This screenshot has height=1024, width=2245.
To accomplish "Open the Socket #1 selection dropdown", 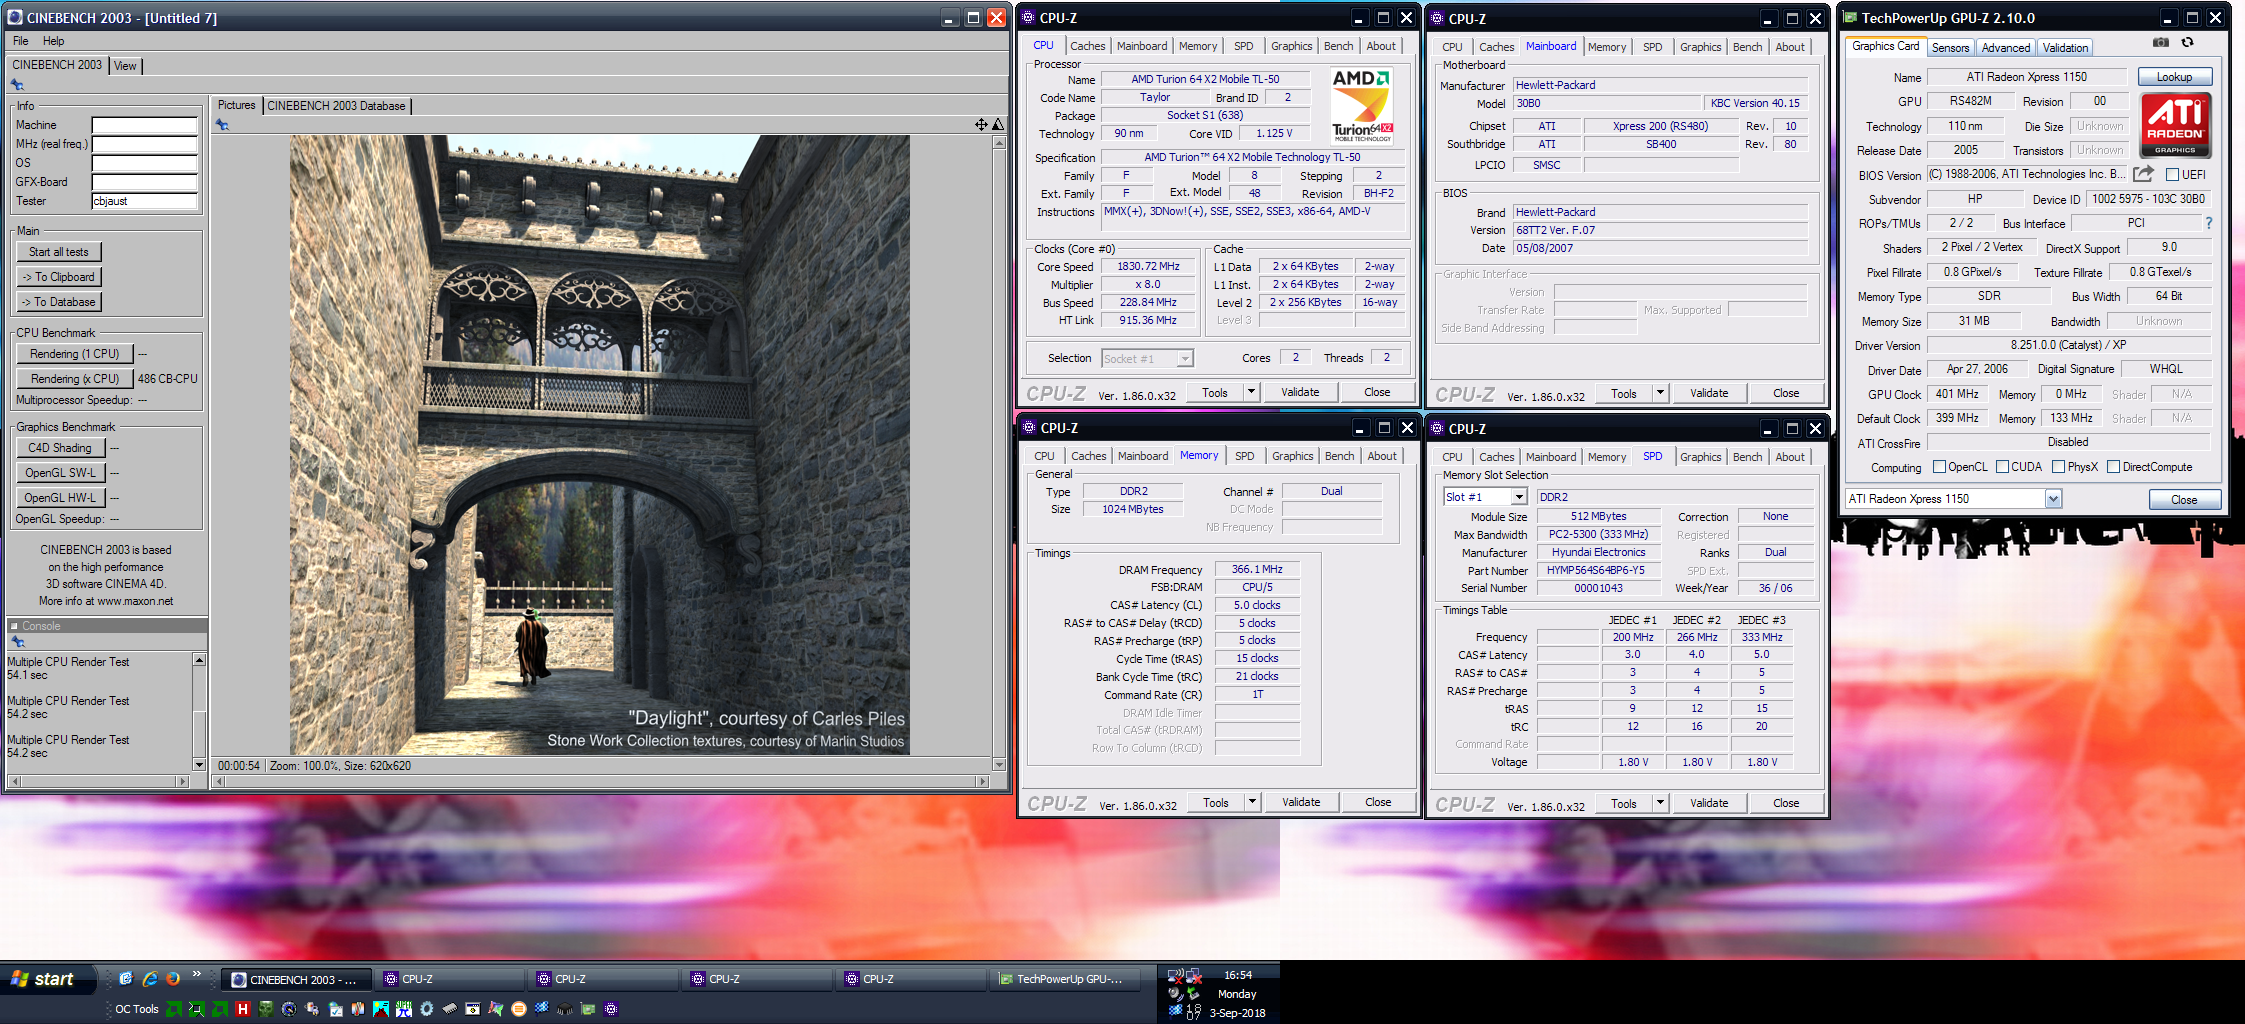I will click(x=1185, y=358).
